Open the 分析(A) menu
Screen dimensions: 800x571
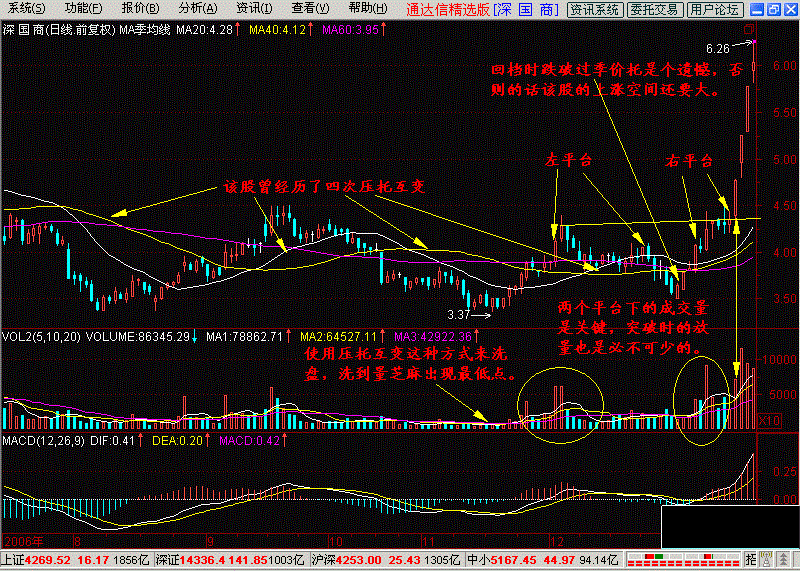coord(197,9)
